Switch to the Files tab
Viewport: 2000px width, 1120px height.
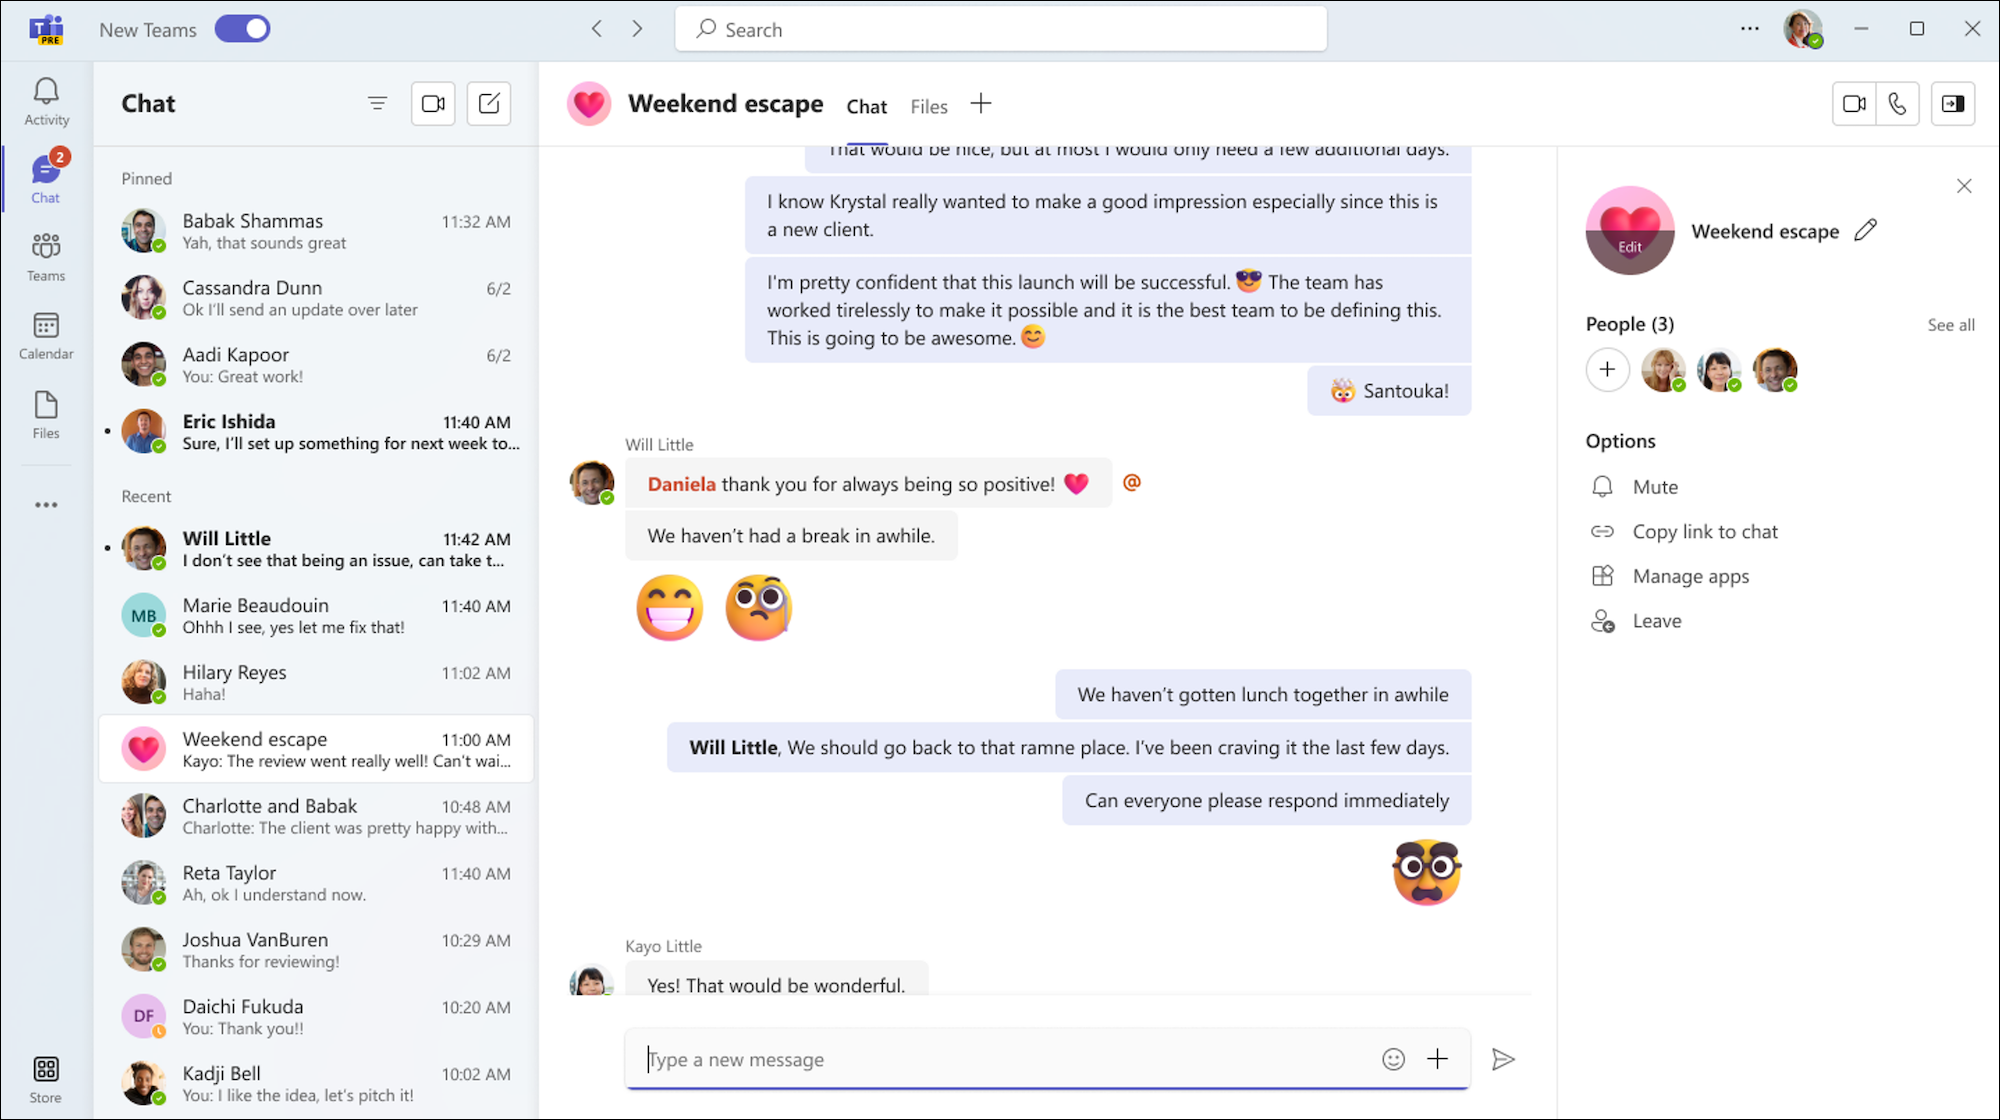click(928, 107)
